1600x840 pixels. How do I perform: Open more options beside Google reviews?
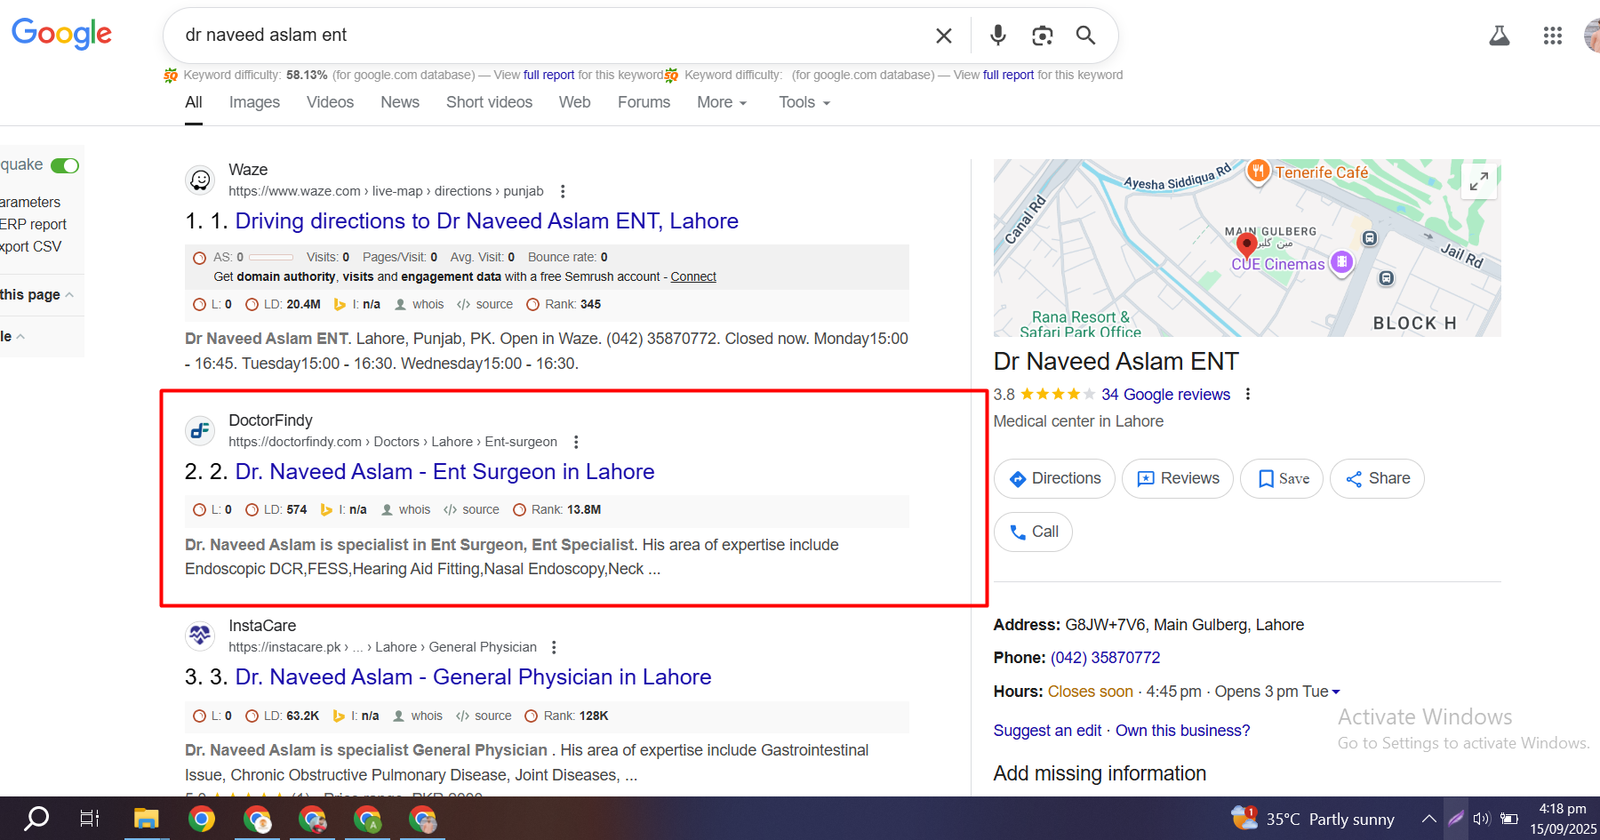[x=1247, y=394]
